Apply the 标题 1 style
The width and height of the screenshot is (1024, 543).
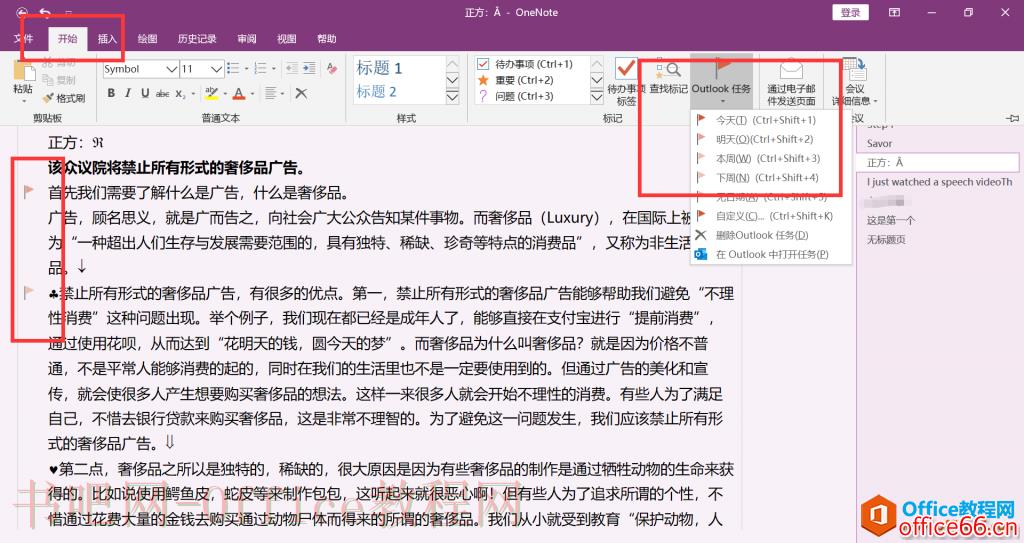[x=379, y=68]
